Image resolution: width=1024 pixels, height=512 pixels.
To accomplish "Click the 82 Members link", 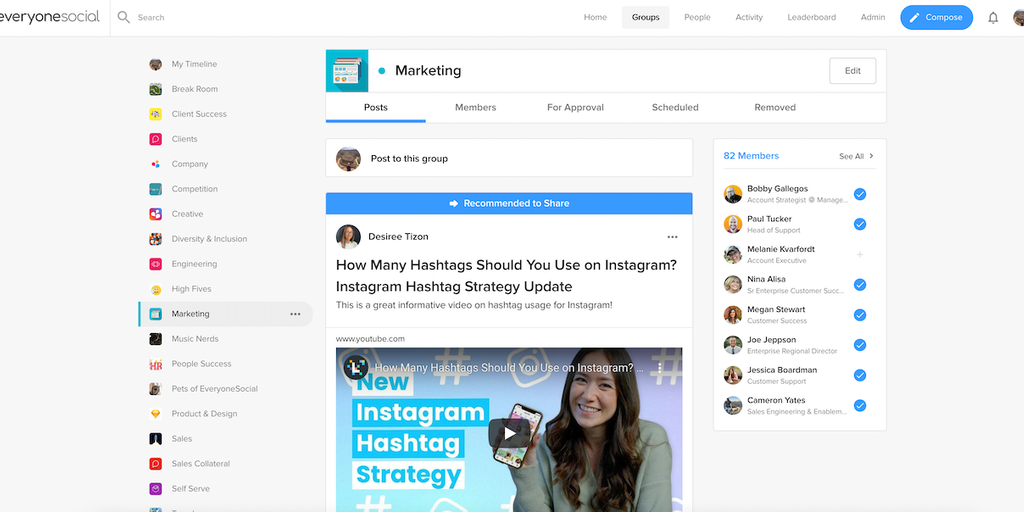I will (751, 156).
